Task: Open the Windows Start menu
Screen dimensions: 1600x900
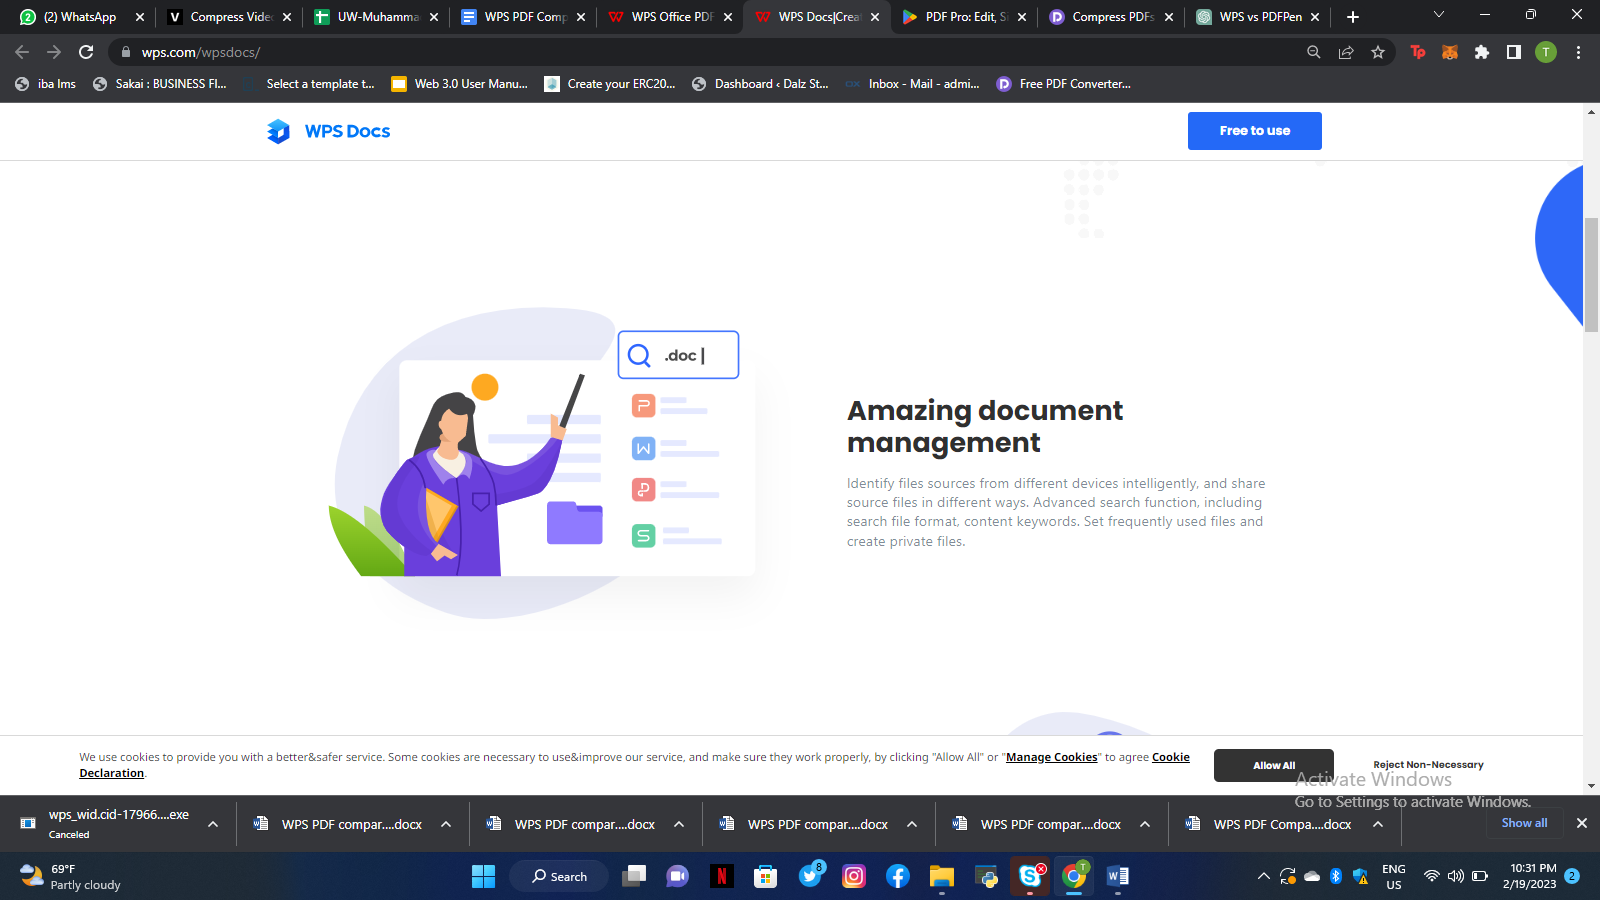Action: click(x=483, y=876)
